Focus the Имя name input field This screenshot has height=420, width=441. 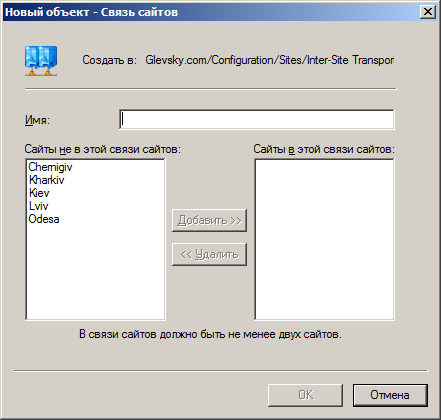[257, 119]
